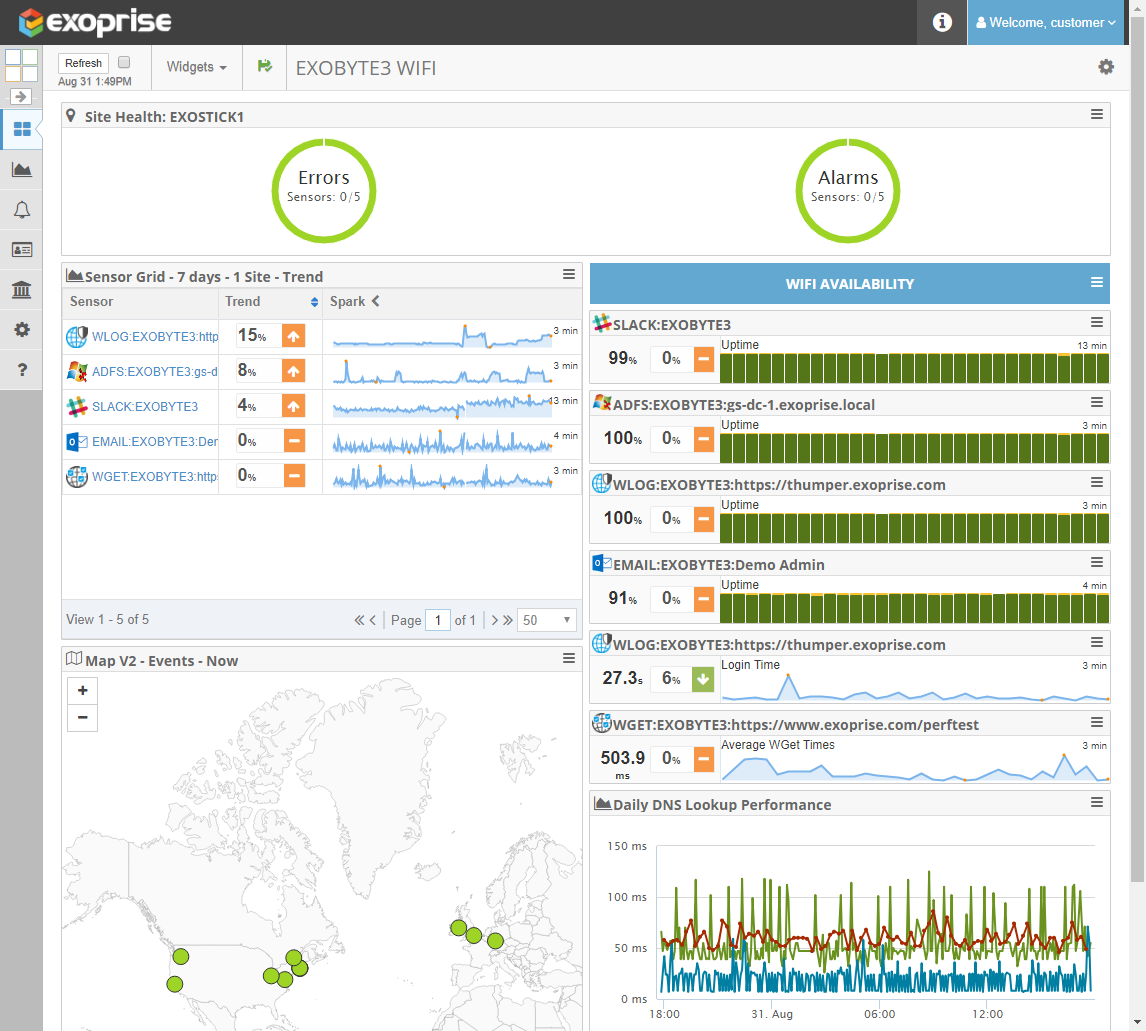Open the Widgets dropdown
The image size is (1146, 1031).
click(195, 67)
